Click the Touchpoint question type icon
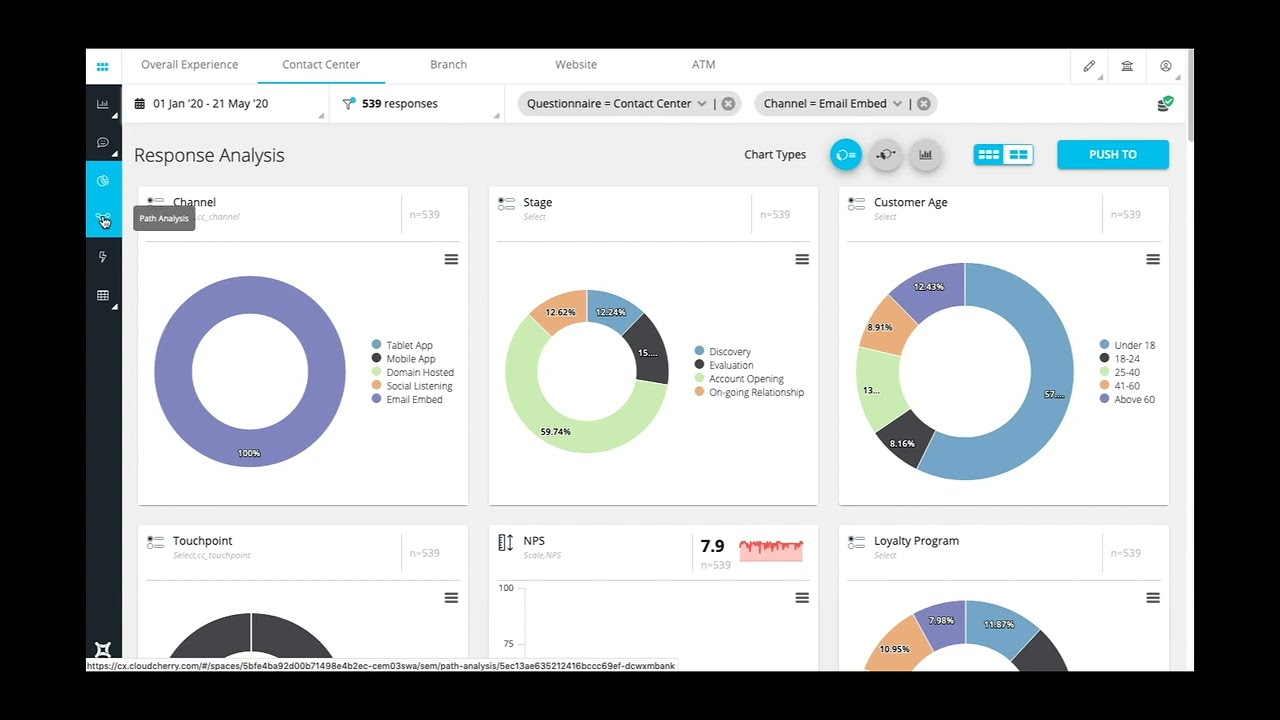The width and height of the screenshot is (1280, 720). (155, 542)
